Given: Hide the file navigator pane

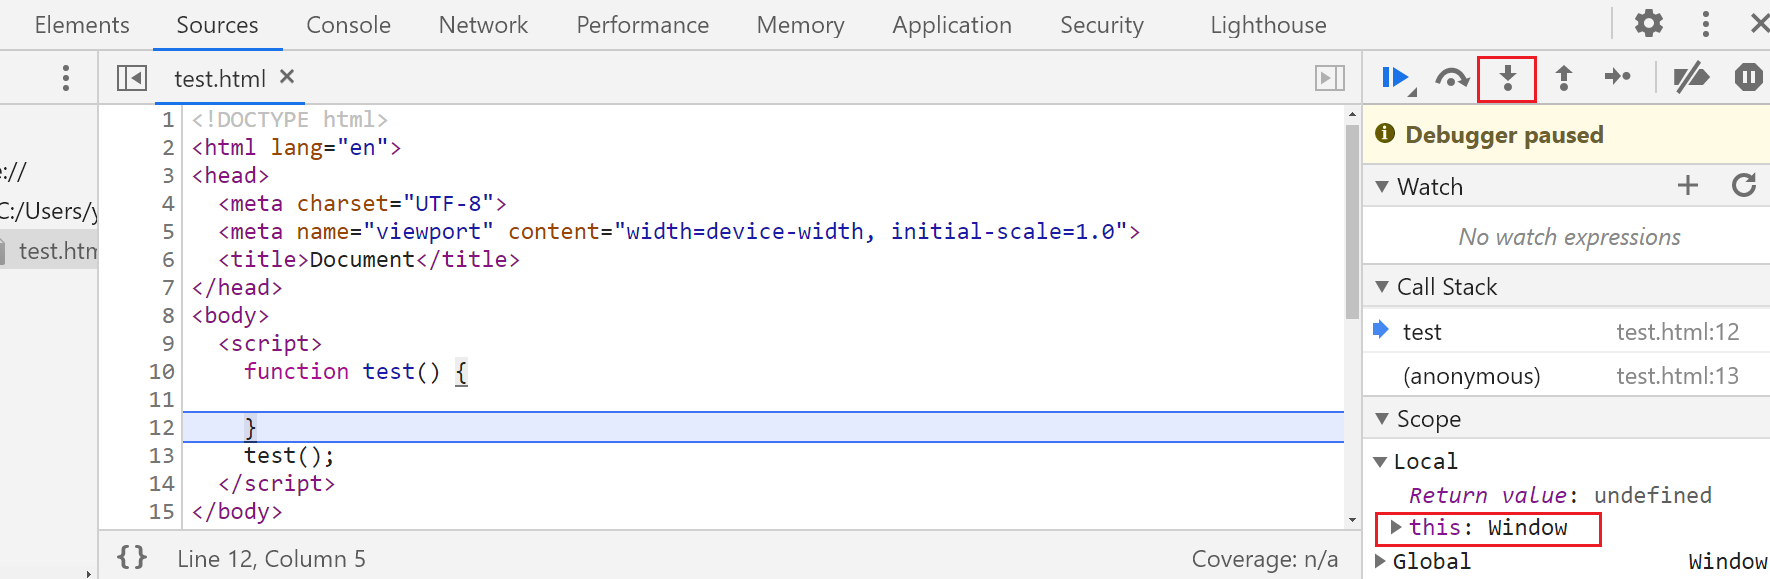Looking at the screenshot, I should (x=131, y=78).
